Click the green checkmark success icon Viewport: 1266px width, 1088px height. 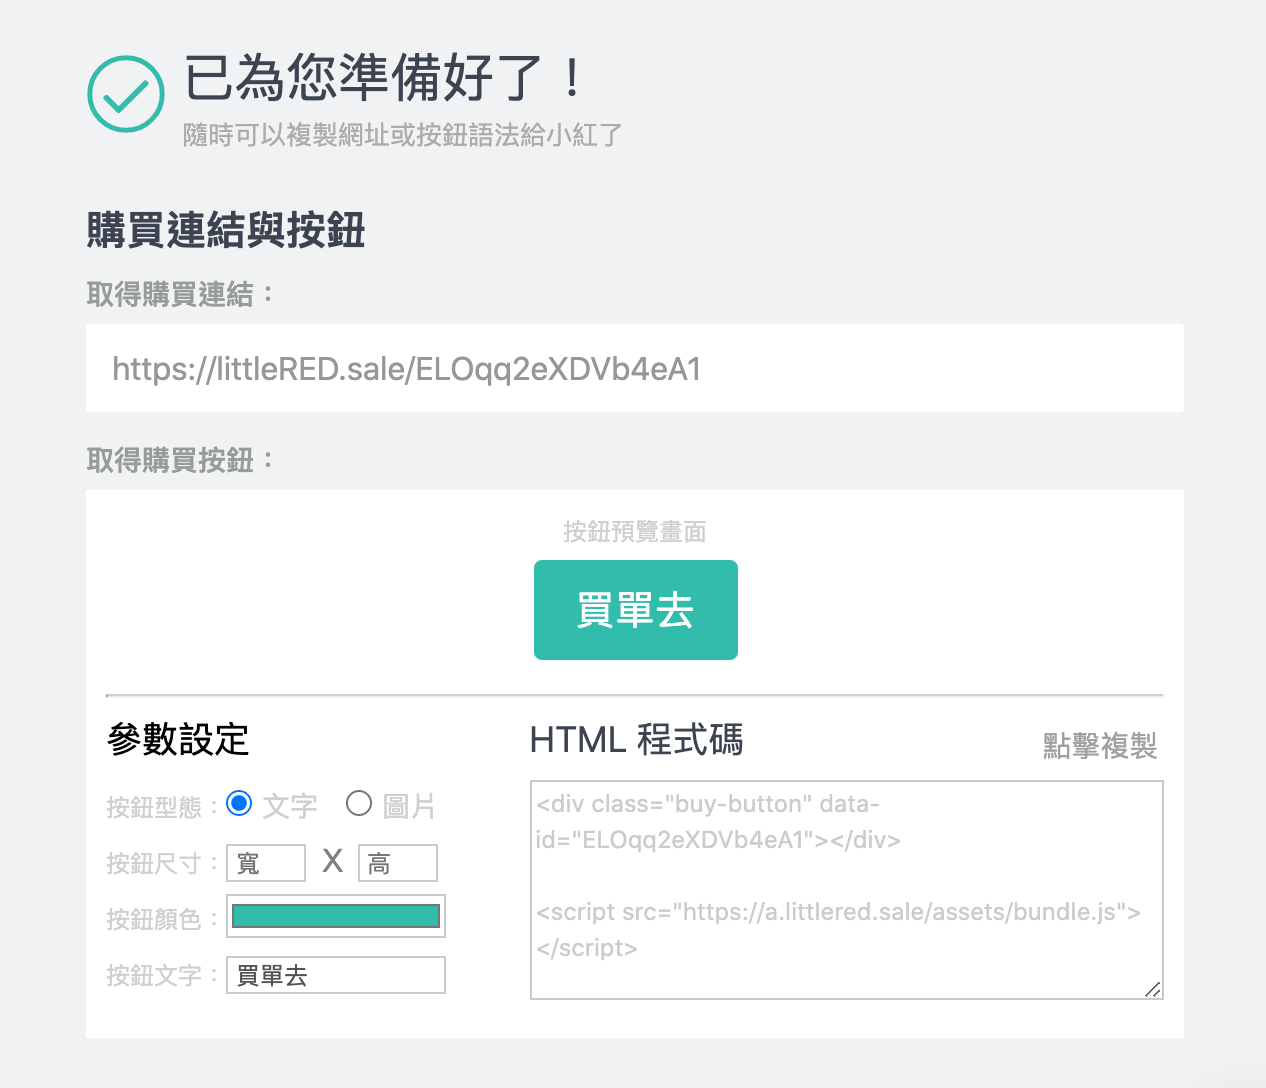tap(126, 94)
